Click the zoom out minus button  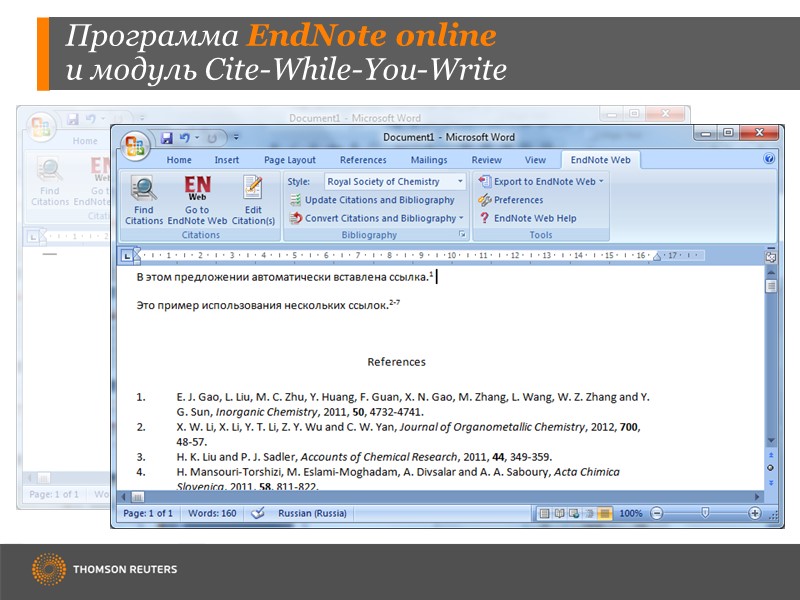coord(657,513)
